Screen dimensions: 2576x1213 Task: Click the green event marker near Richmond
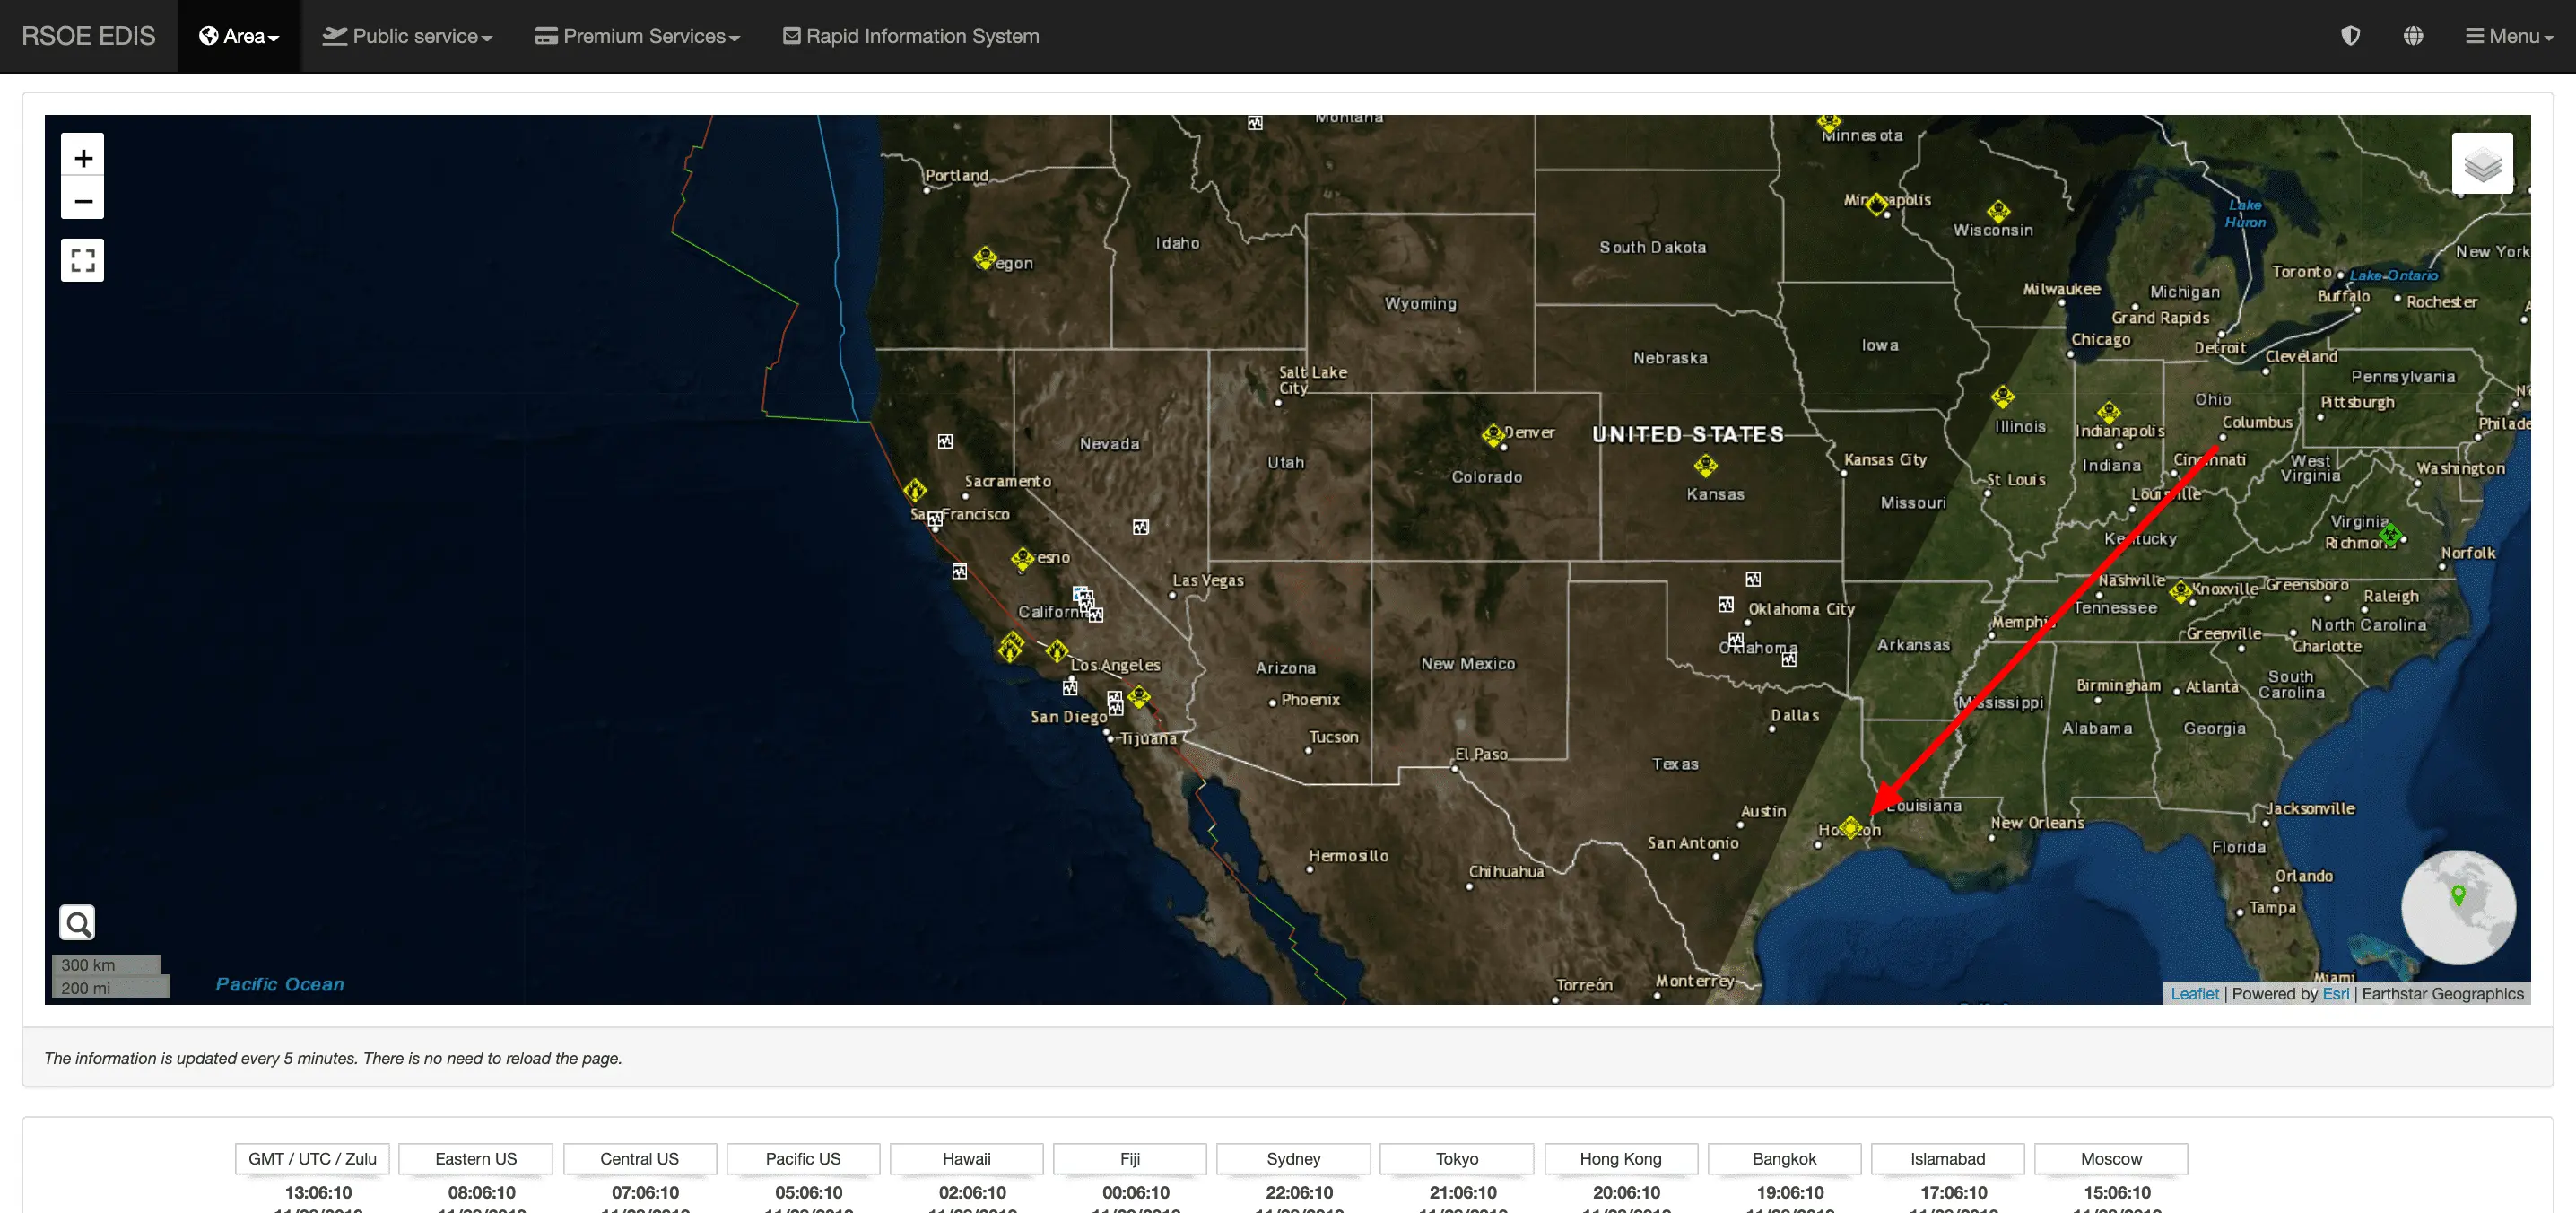click(2389, 536)
